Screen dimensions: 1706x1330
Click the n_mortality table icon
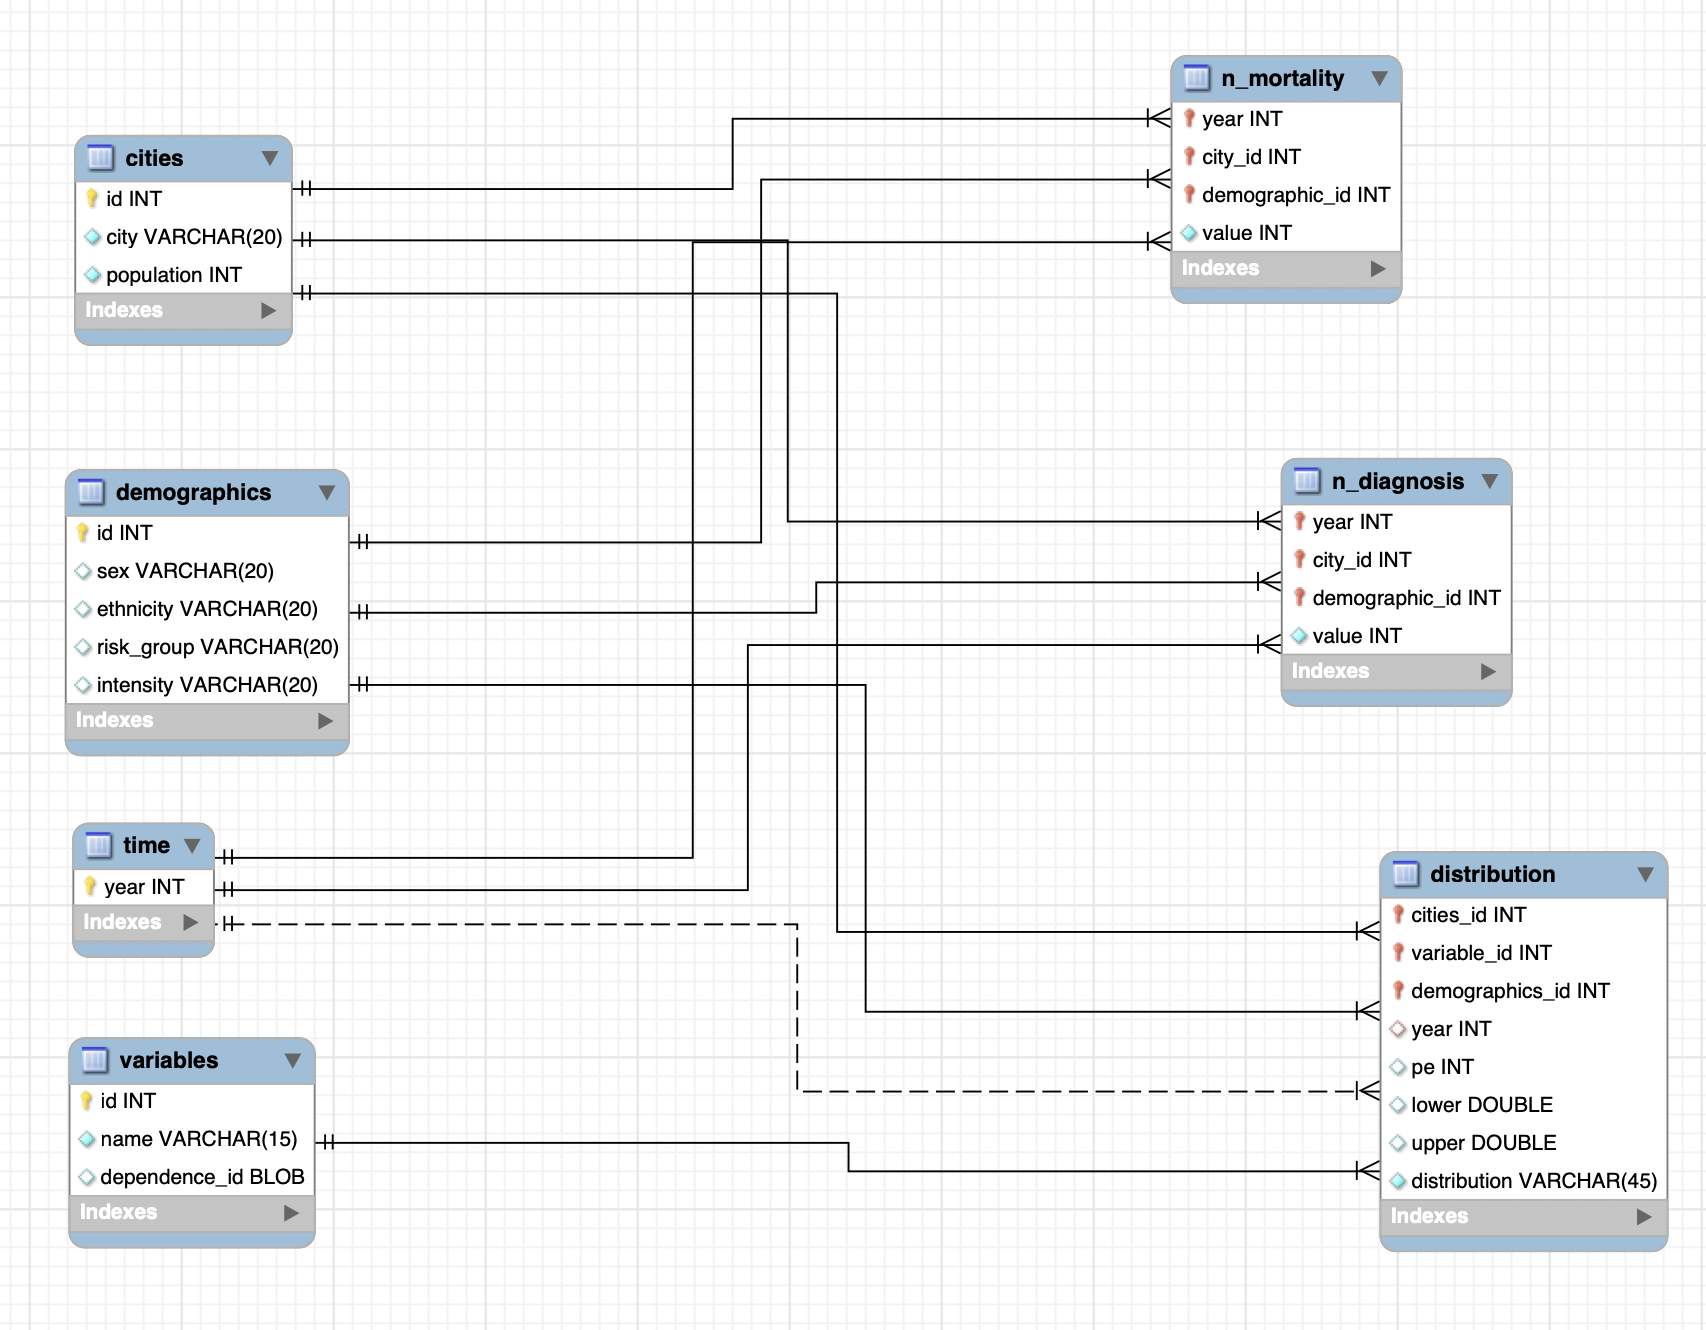point(1197,78)
